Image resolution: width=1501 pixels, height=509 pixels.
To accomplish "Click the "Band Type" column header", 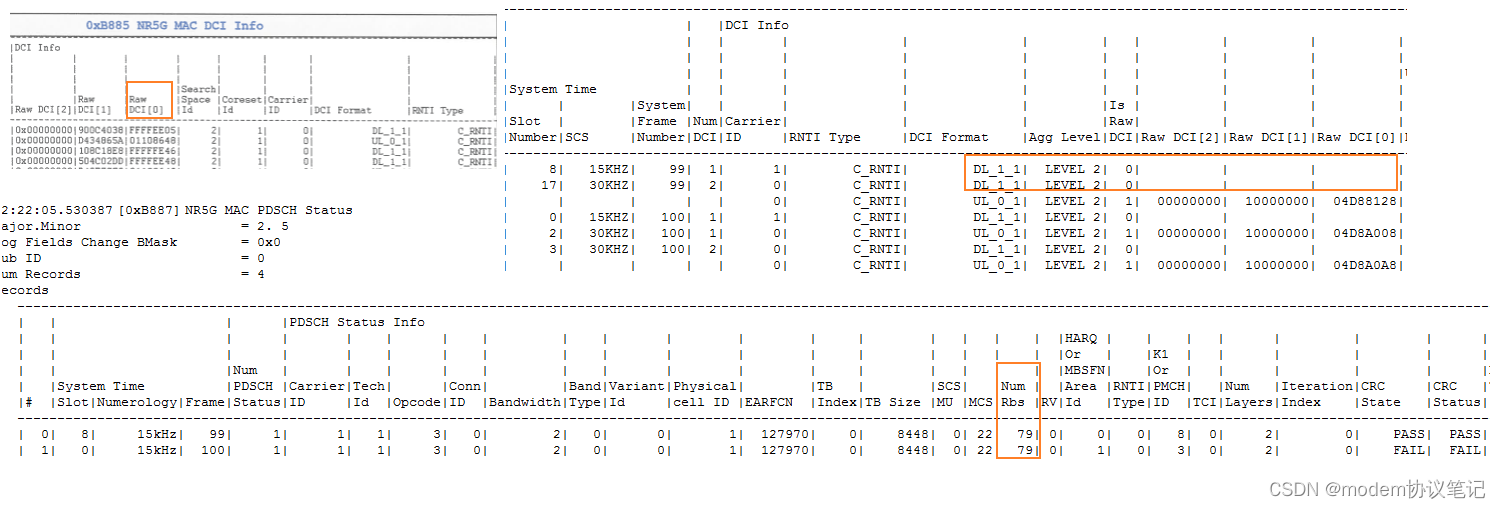I will click(x=585, y=394).
